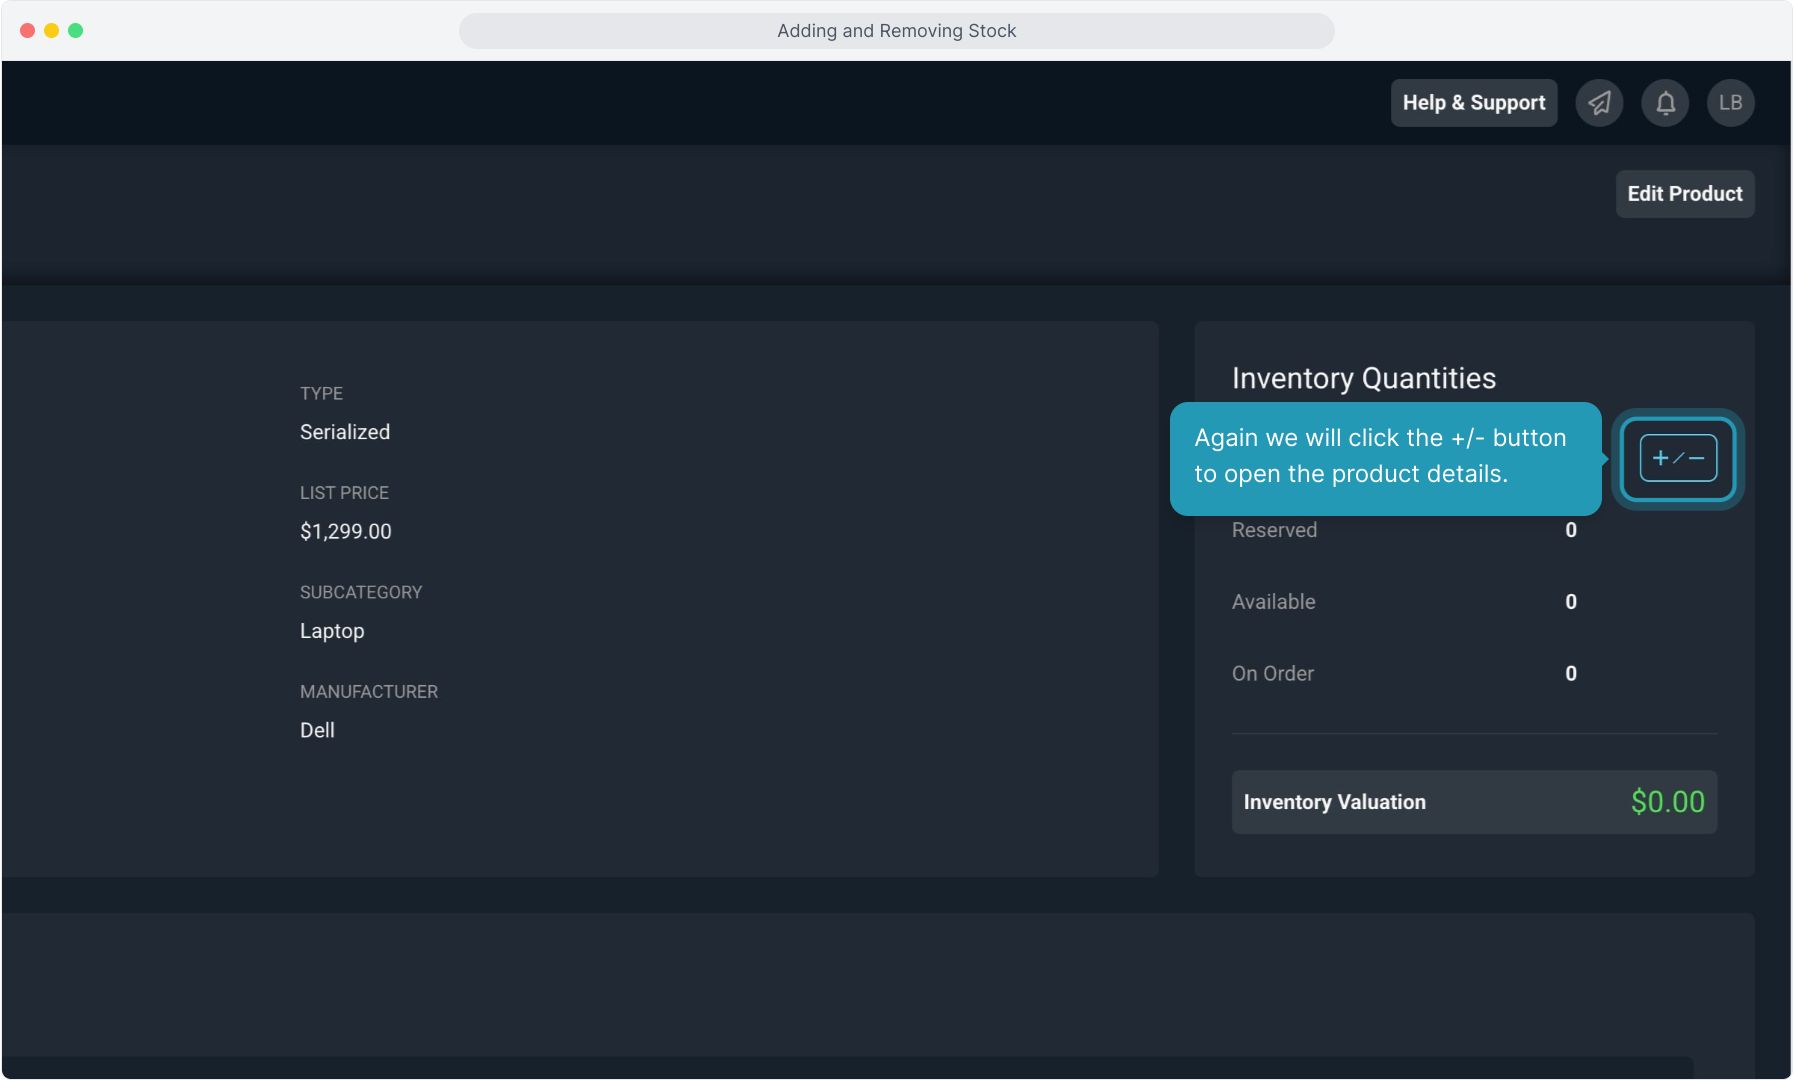Click the +/- stock adjustment button
Viewport: 1794px width, 1080px height.
click(x=1678, y=459)
